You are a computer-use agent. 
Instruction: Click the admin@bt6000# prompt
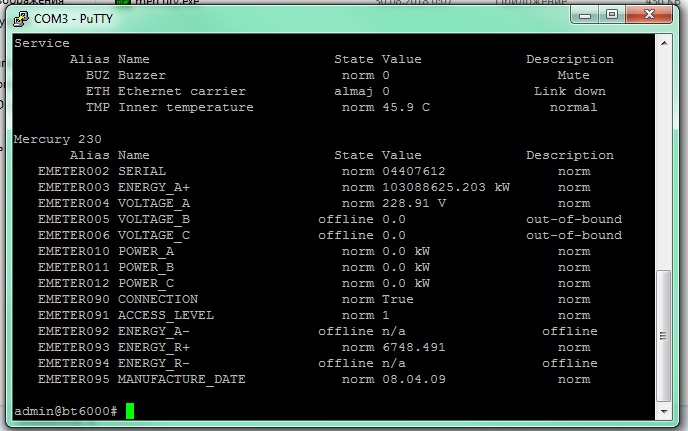(66, 411)
